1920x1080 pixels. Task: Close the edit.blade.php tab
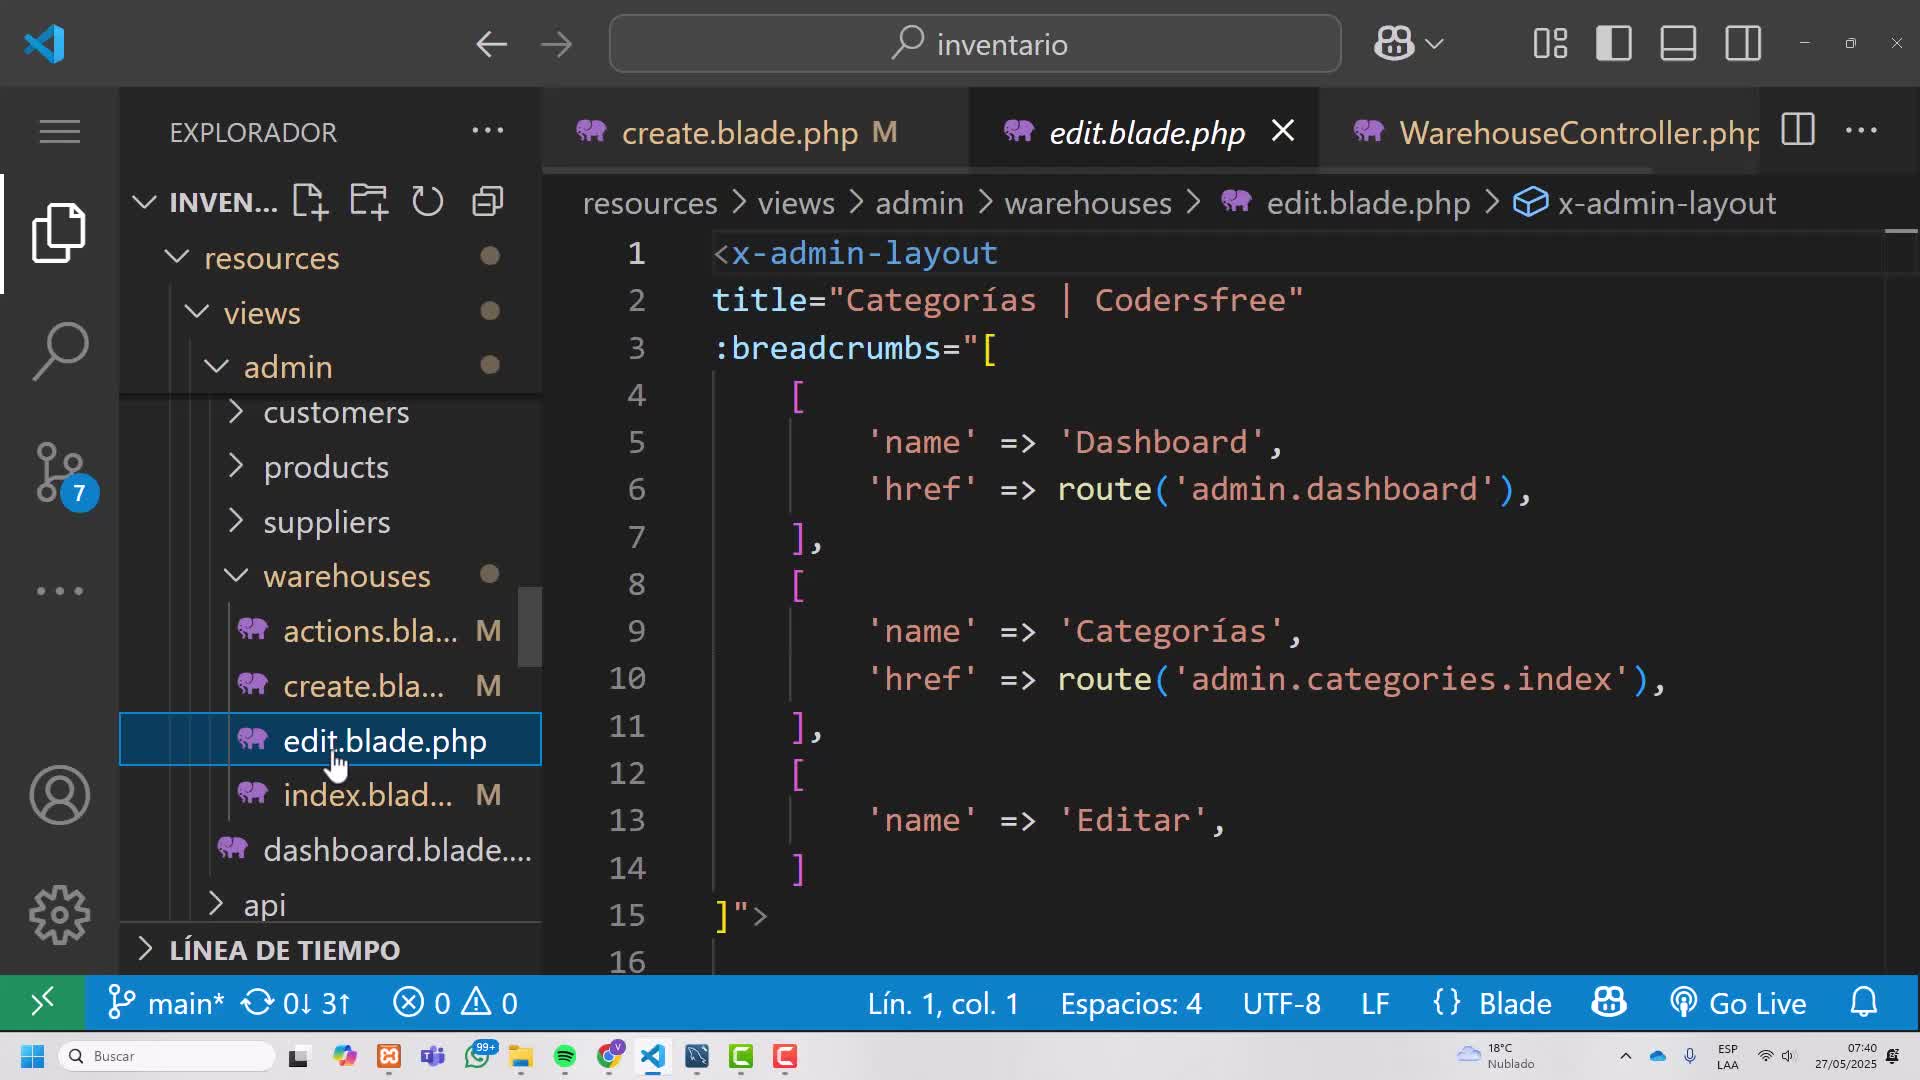coord(1283,131)
